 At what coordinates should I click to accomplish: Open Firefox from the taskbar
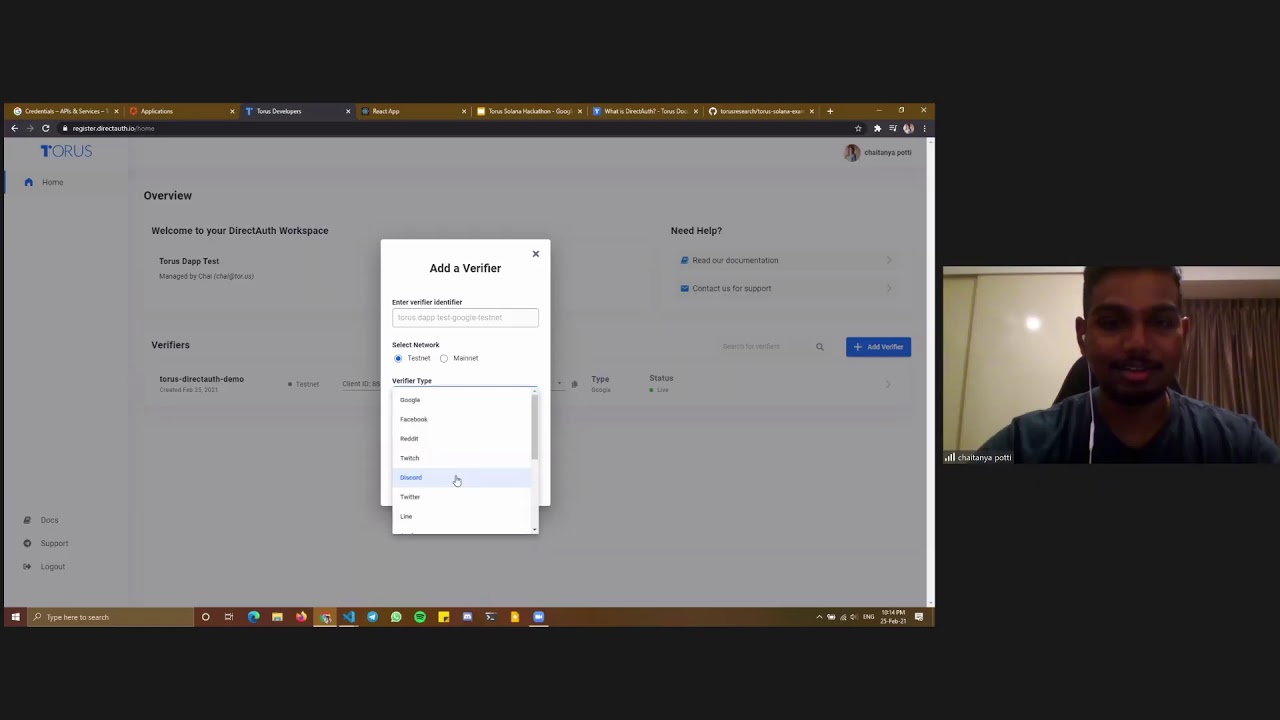click(x=301, y=617)
